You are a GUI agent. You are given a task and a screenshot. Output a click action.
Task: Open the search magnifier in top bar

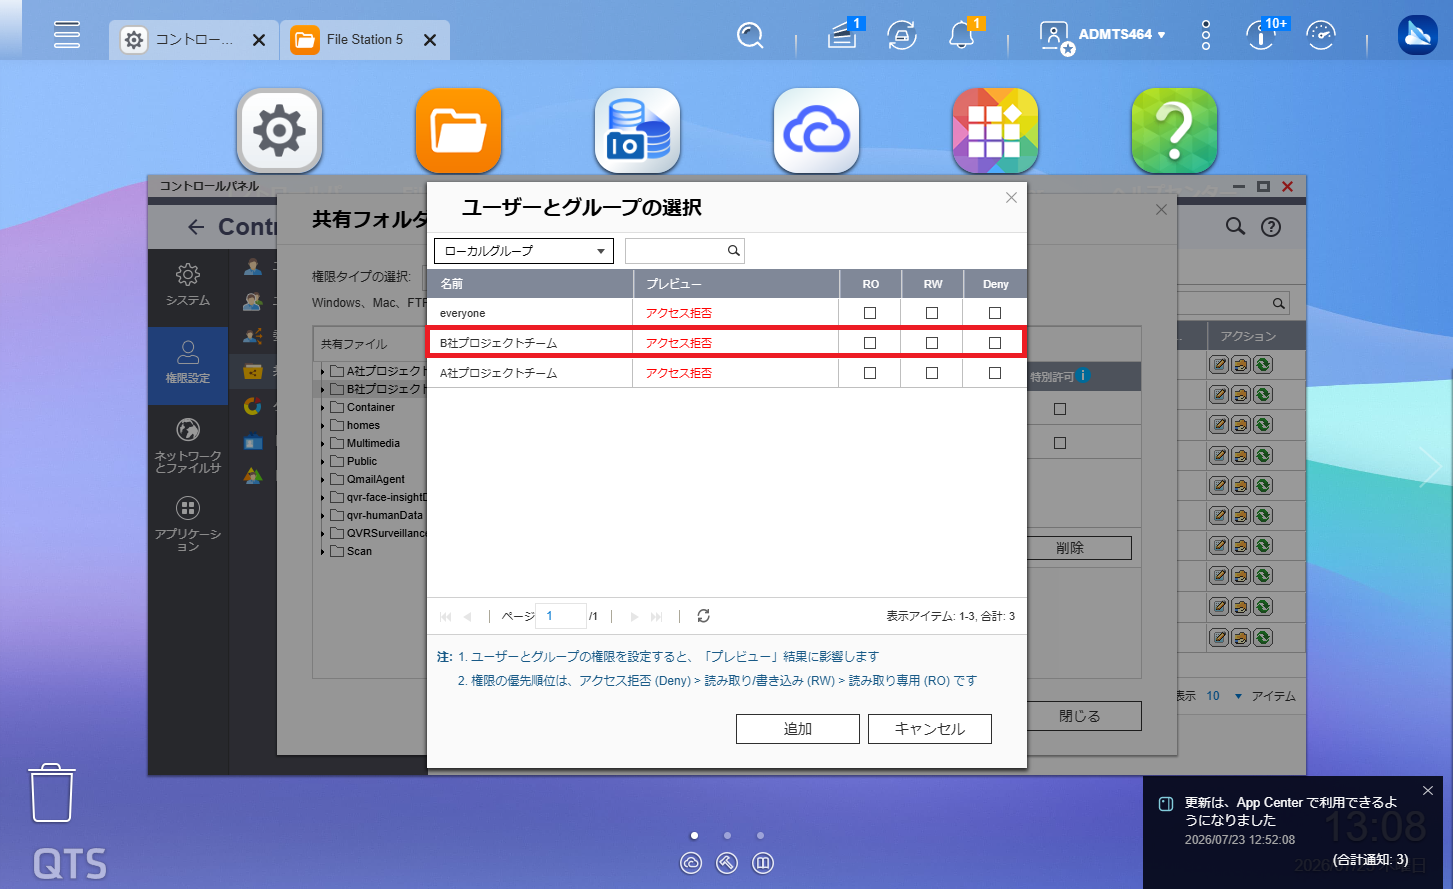click(750, 36)
